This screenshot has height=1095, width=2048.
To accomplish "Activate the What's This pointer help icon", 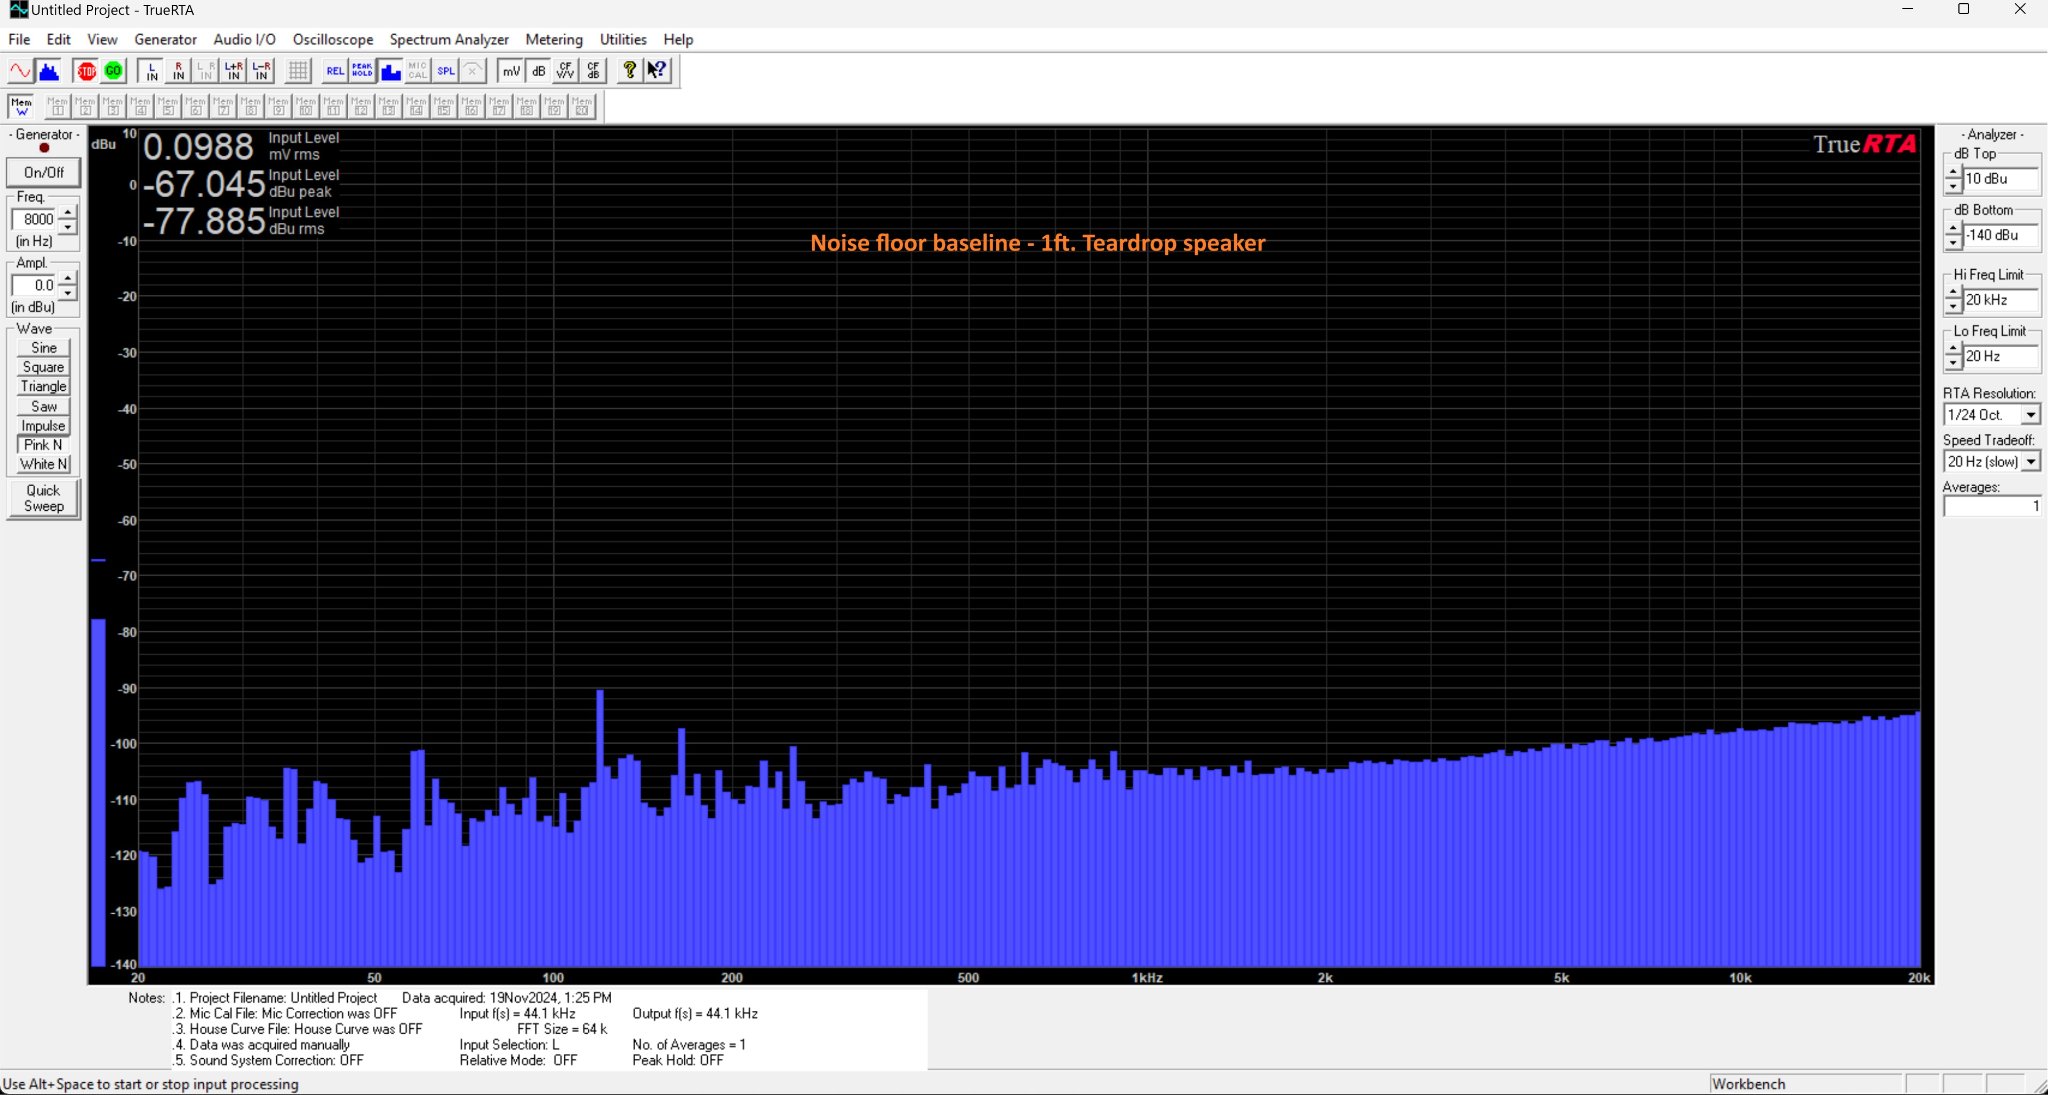I will 657,71.
